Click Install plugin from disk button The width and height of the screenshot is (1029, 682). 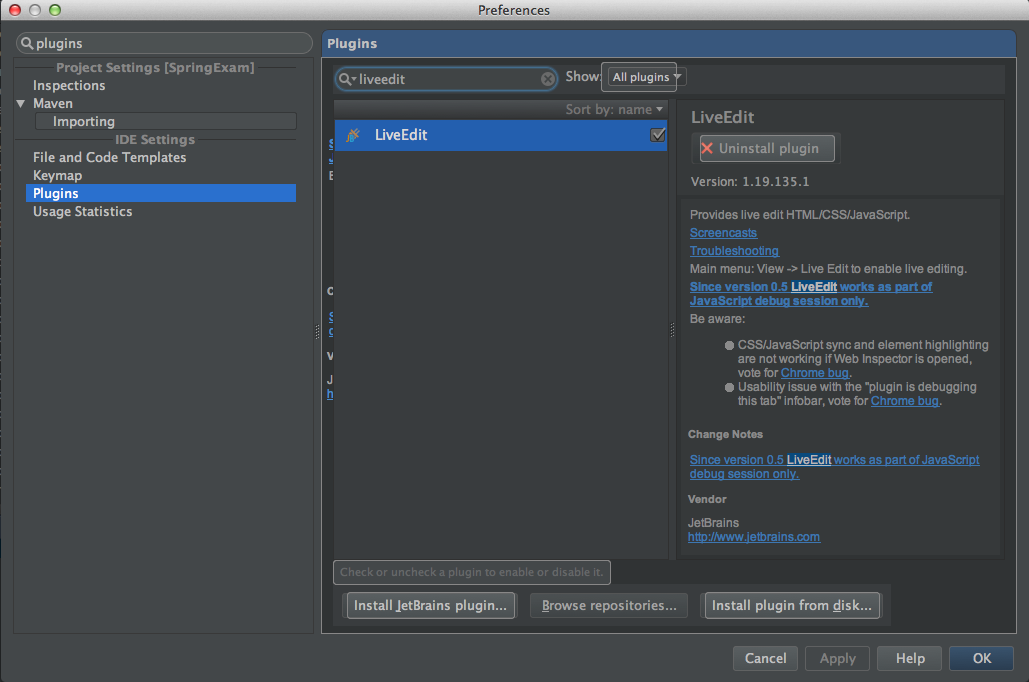(792, 605)
